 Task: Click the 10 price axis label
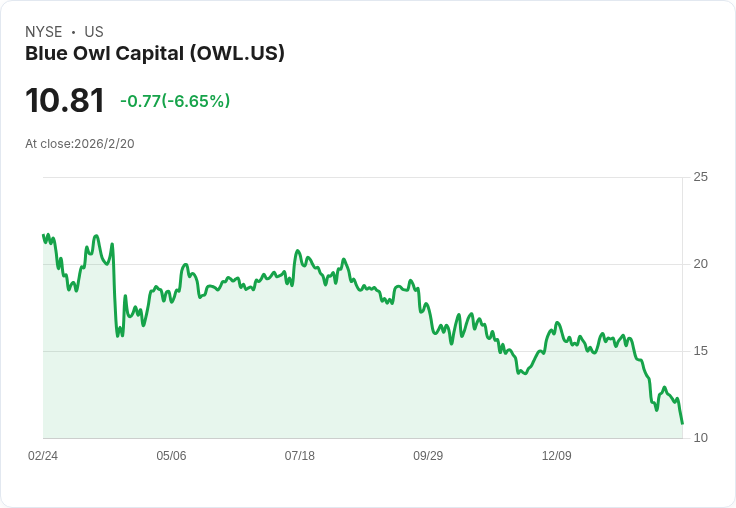click(700, 438)
